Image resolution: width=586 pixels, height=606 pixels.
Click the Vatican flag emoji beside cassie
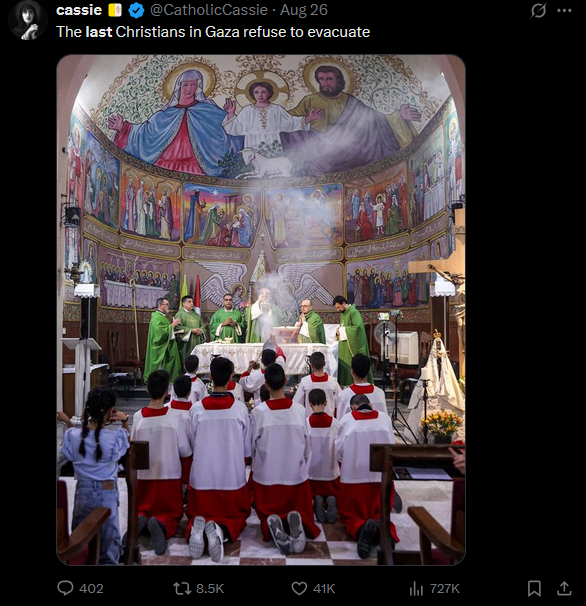[x=115, y=10]
